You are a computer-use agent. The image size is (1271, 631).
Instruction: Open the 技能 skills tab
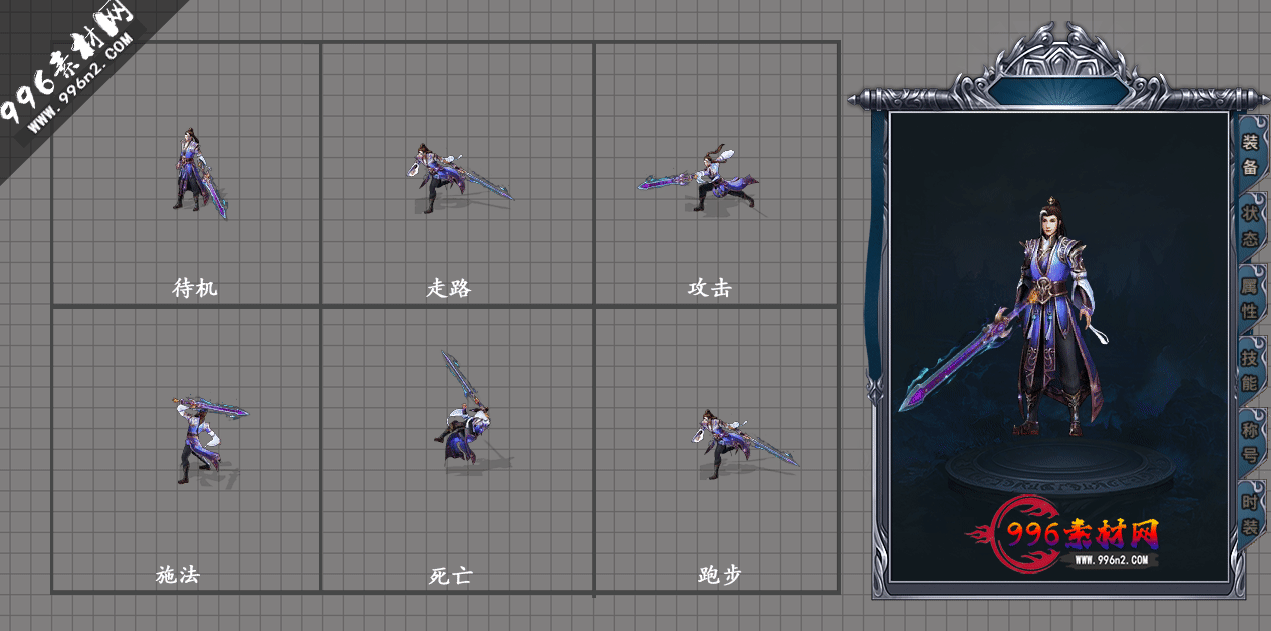pyautogui.click(x=1250, y=370)
